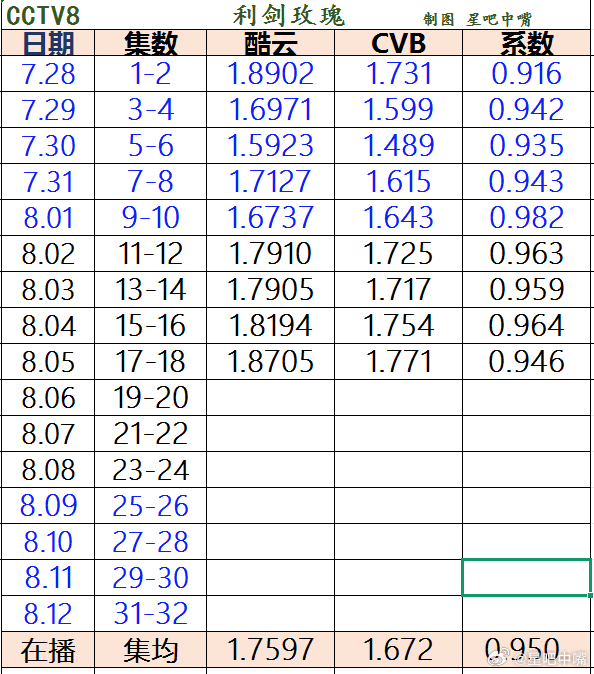Click episode cell 17-18
Image resolution: width=594 pixels, height=674 pixels.
pos(150,361)
